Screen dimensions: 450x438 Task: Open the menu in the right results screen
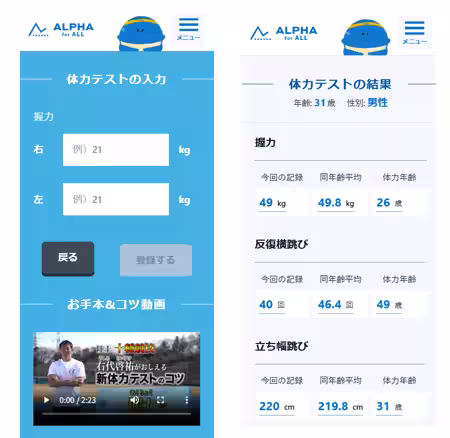[414, 33]
